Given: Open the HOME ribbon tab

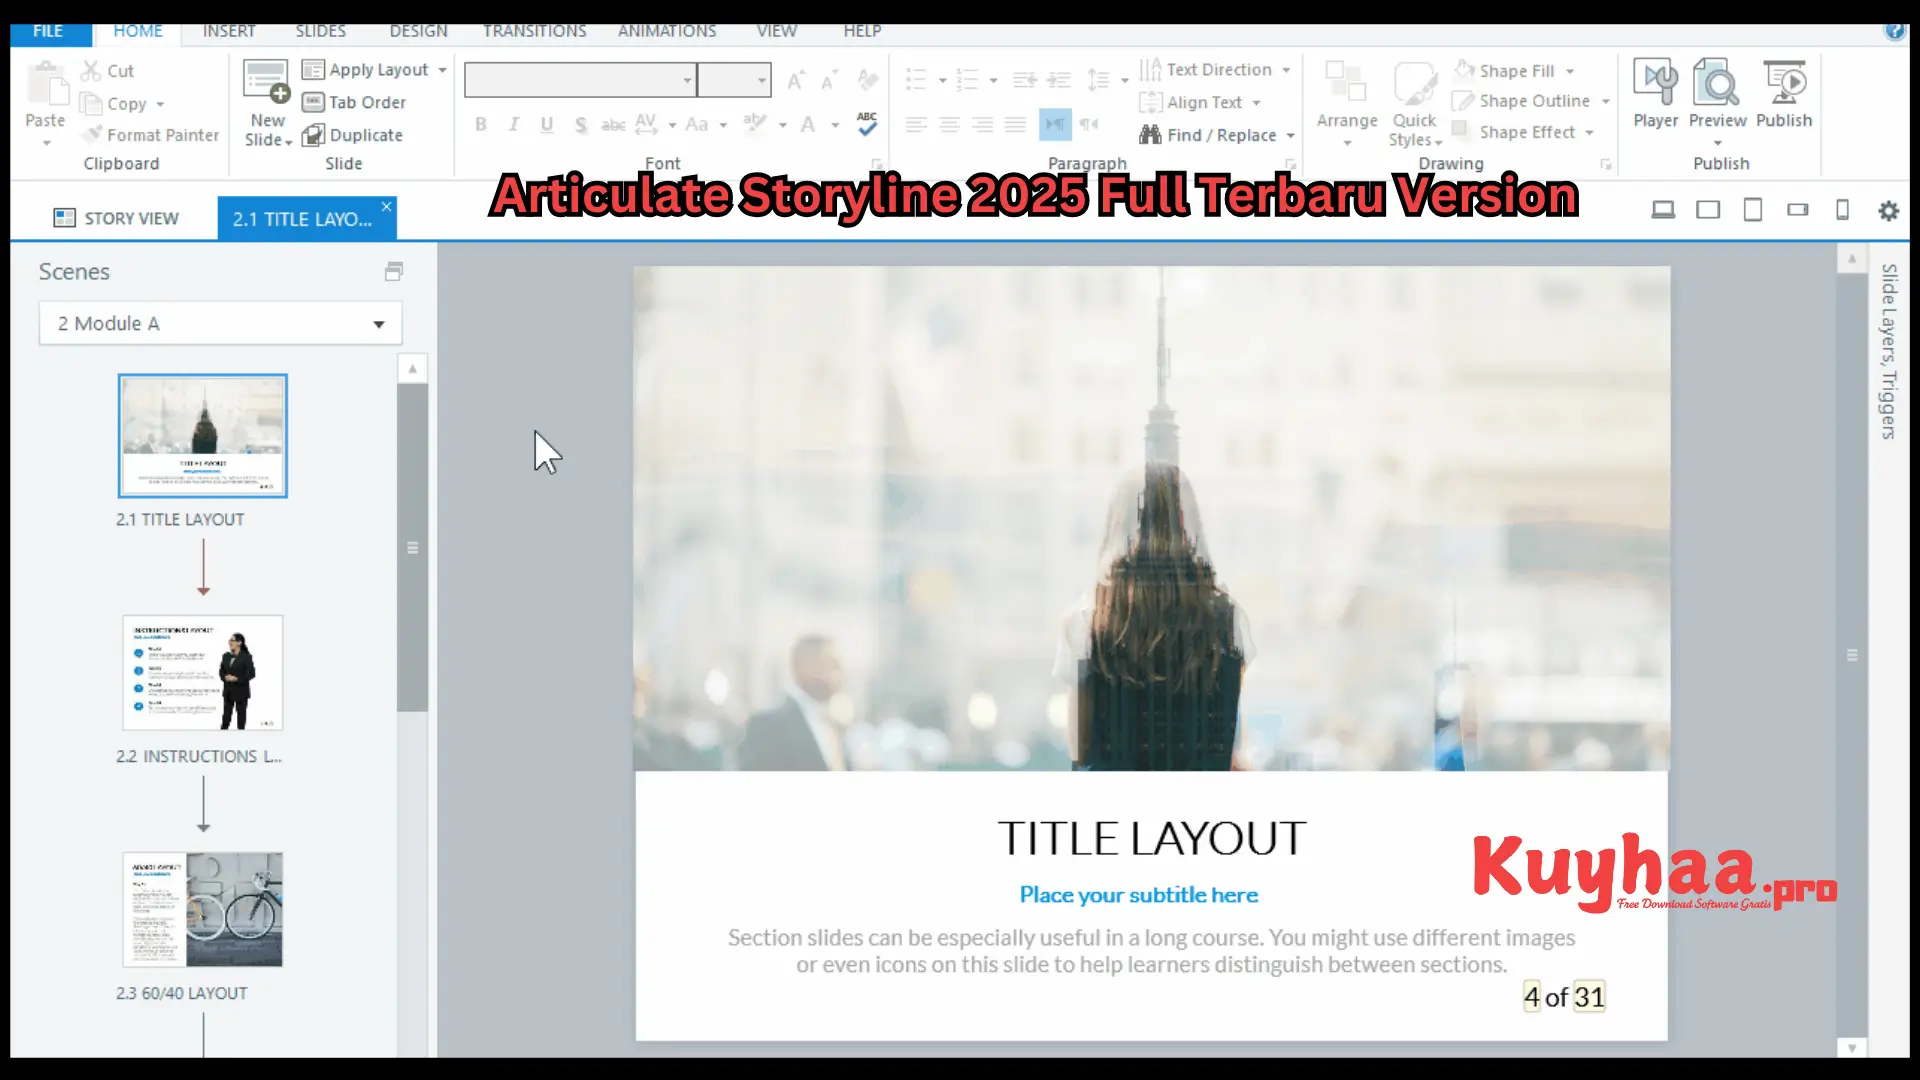Looking at the screenshot, I should pyautogui.click(x=138, y=30).
